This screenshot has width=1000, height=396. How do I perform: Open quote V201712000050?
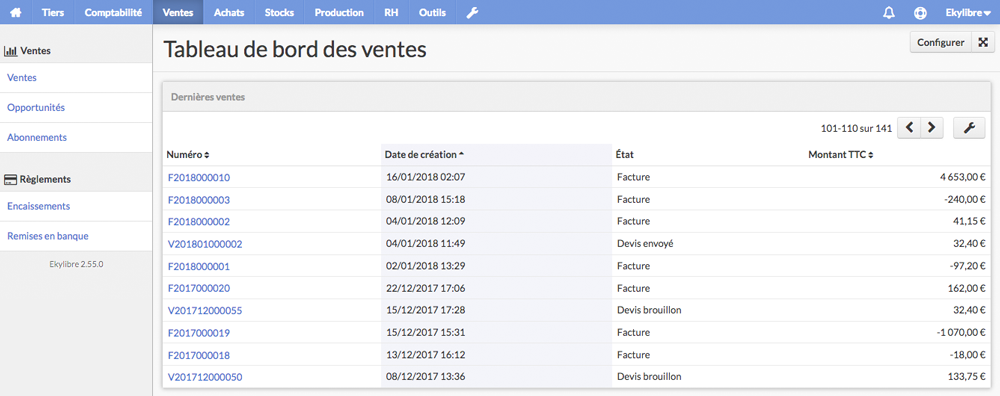205,378
